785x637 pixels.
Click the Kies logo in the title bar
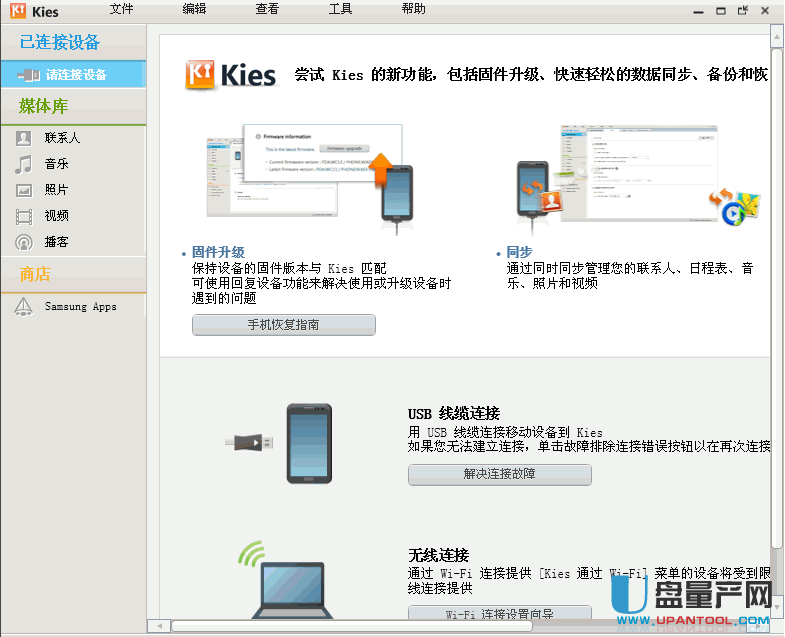click(x=18, y=11)
